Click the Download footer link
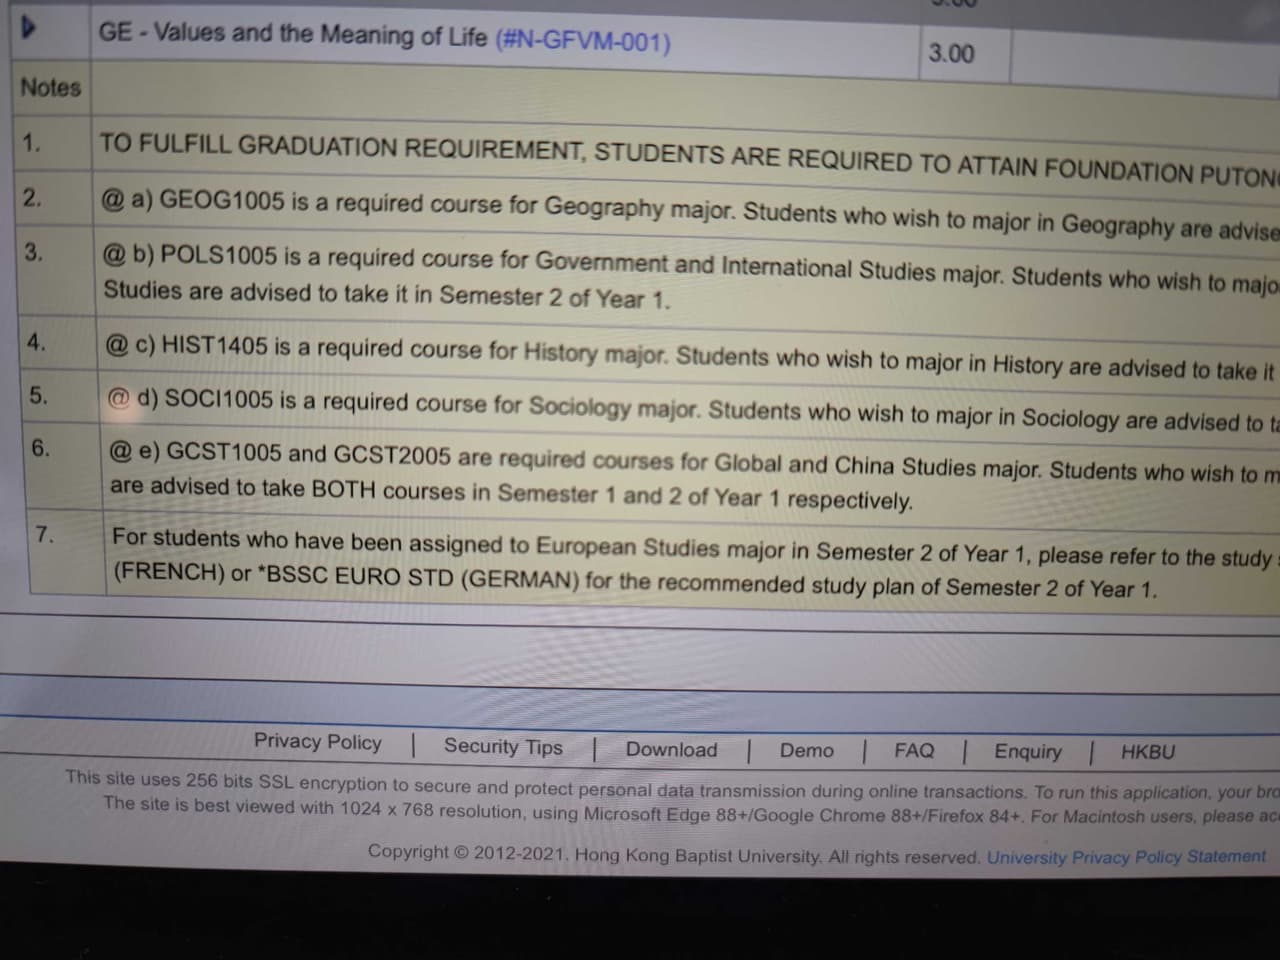 click(x=671, y=749)
